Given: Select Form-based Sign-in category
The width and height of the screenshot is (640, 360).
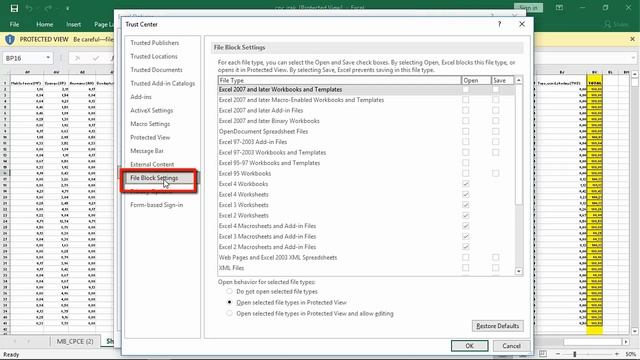Looking at the screenshot, I should click(156, 205).
